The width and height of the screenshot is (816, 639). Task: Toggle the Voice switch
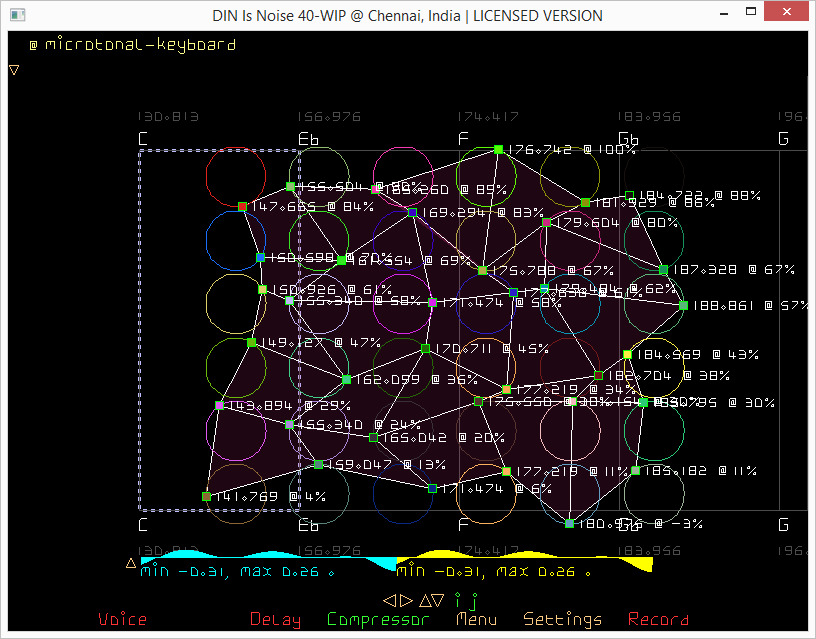(122, 620)
